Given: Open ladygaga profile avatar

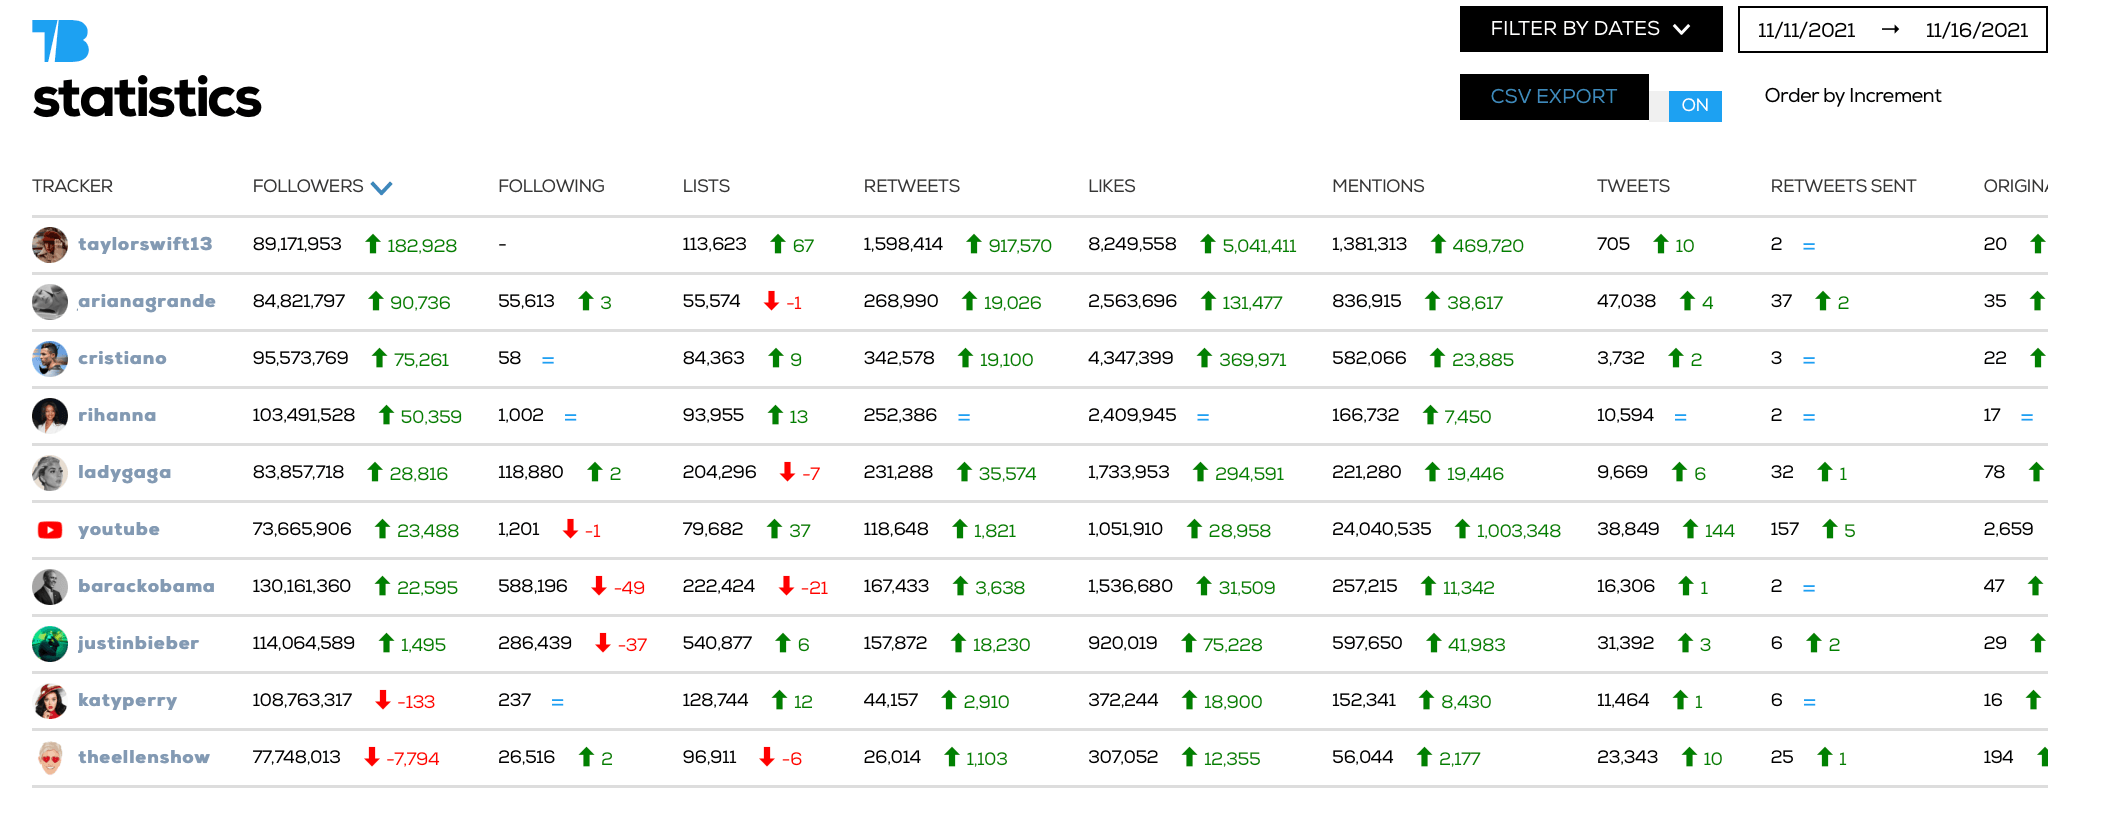Looking at the screenshot, I should point(50,472).
